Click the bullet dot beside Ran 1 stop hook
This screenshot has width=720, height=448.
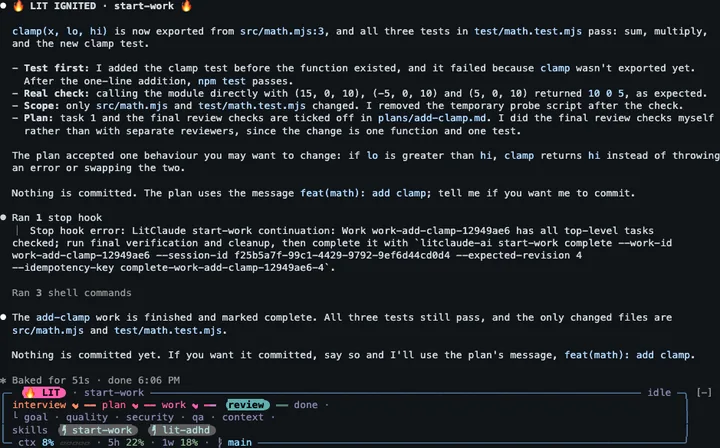4,217
